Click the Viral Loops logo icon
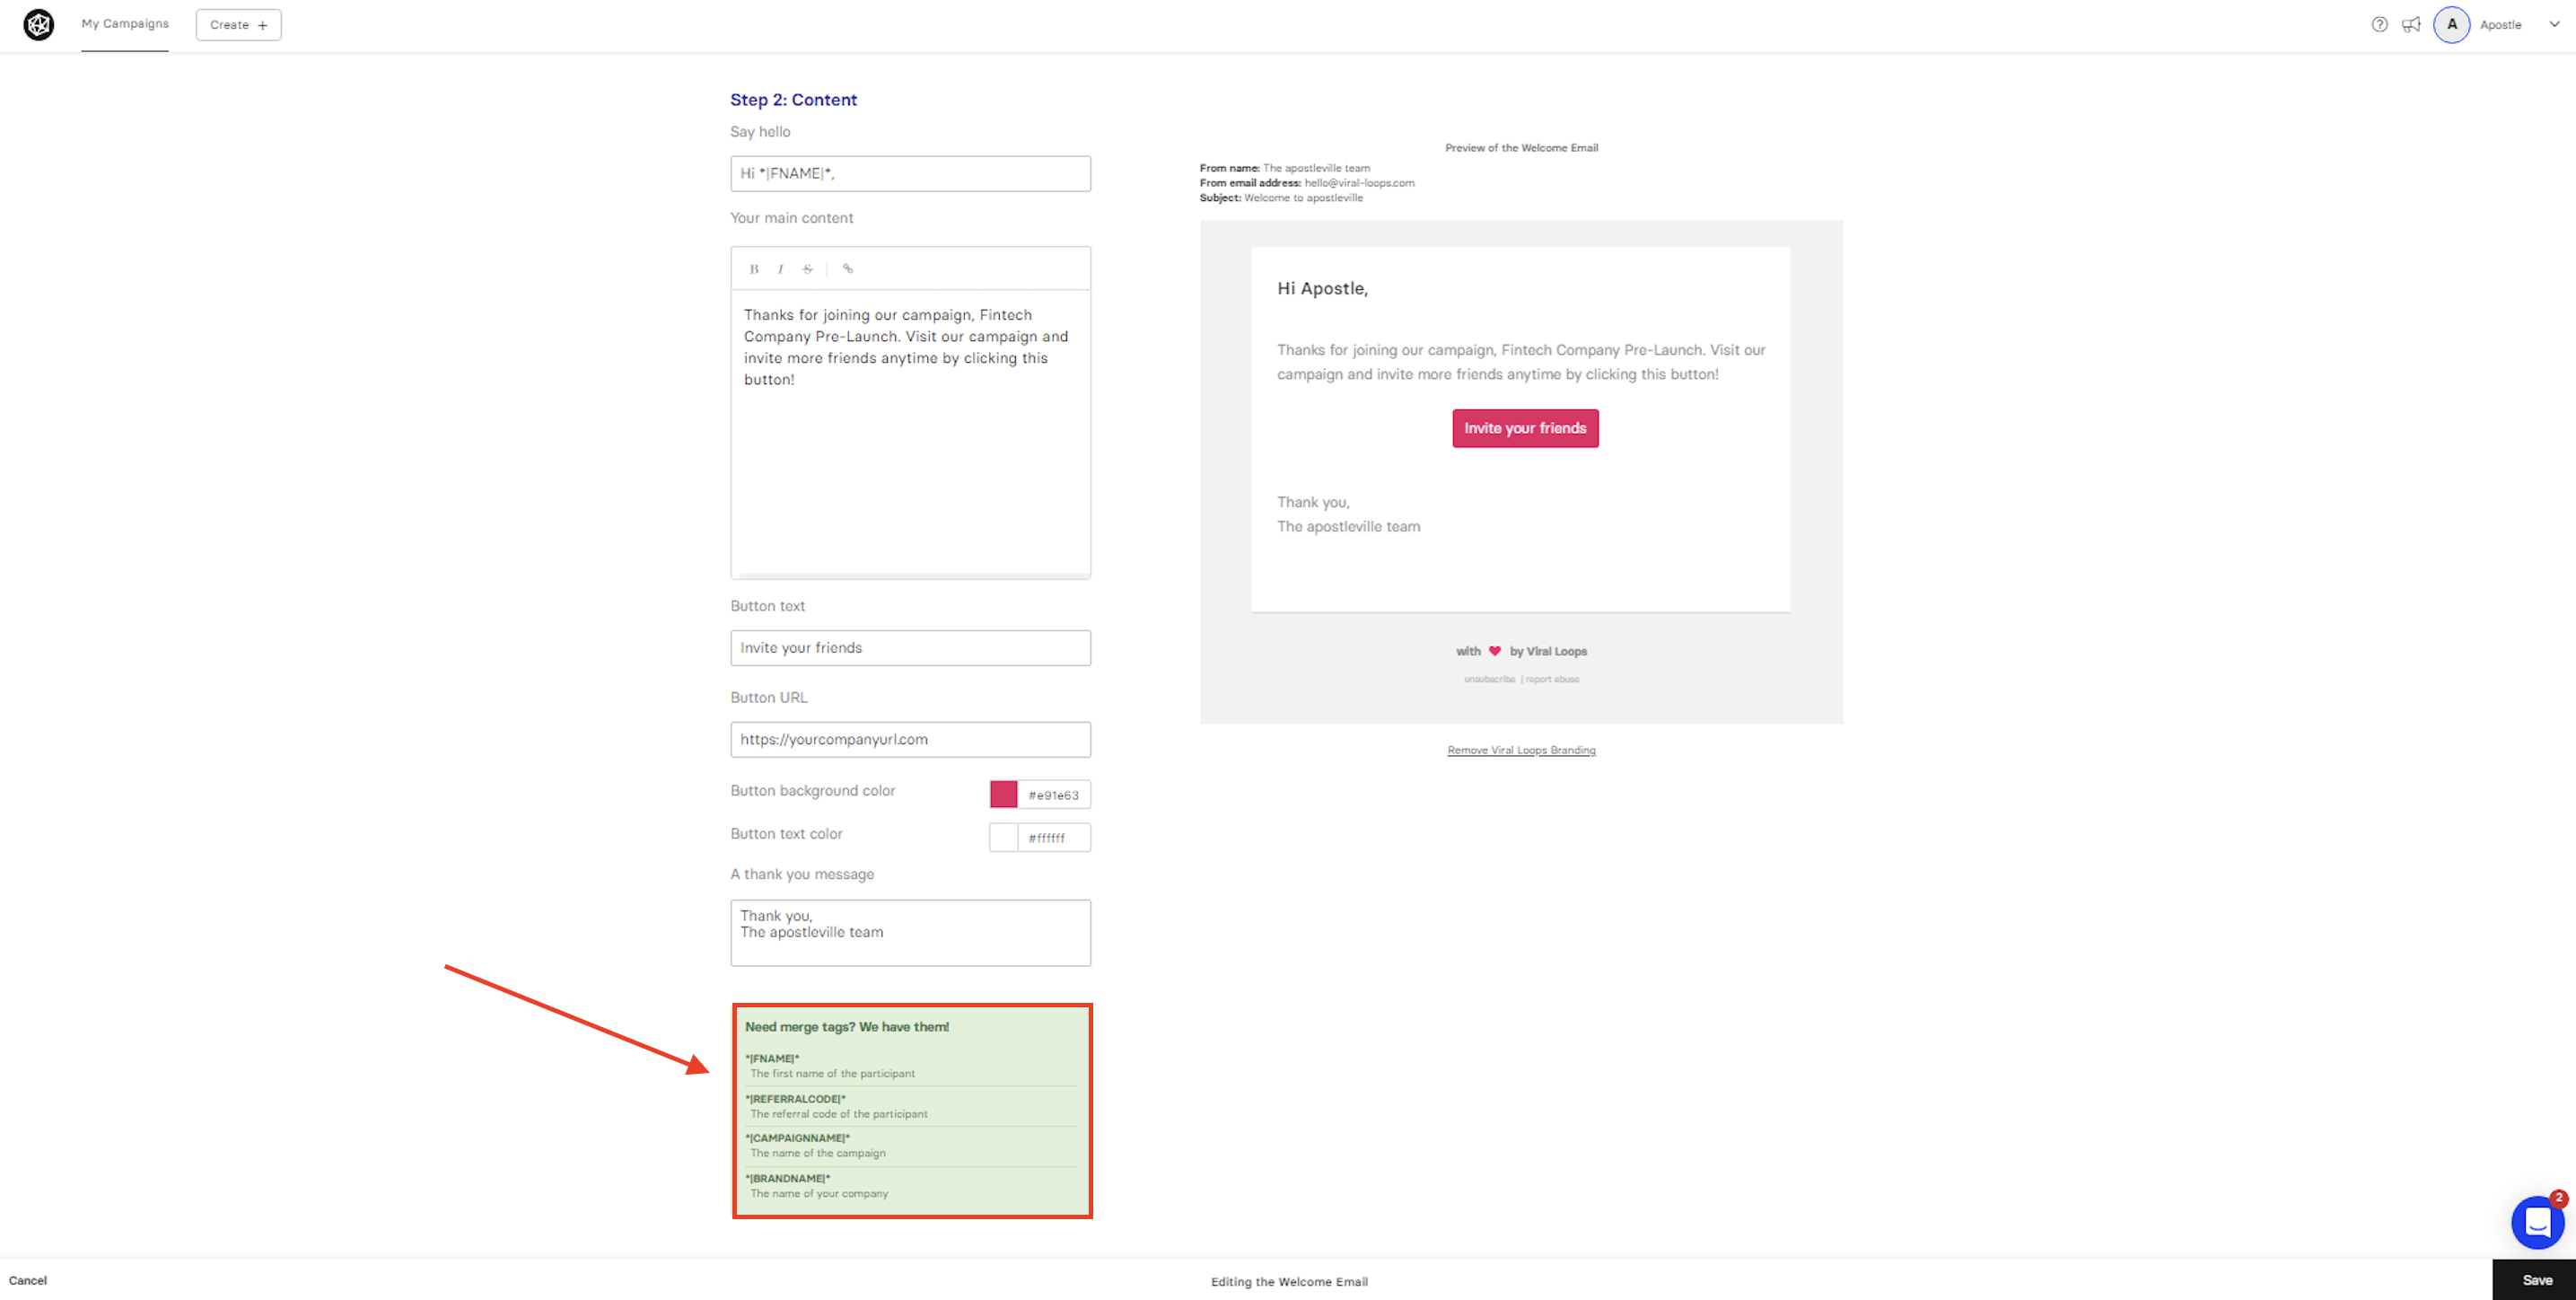2576x1300 pixels. [x=38, y=24]
